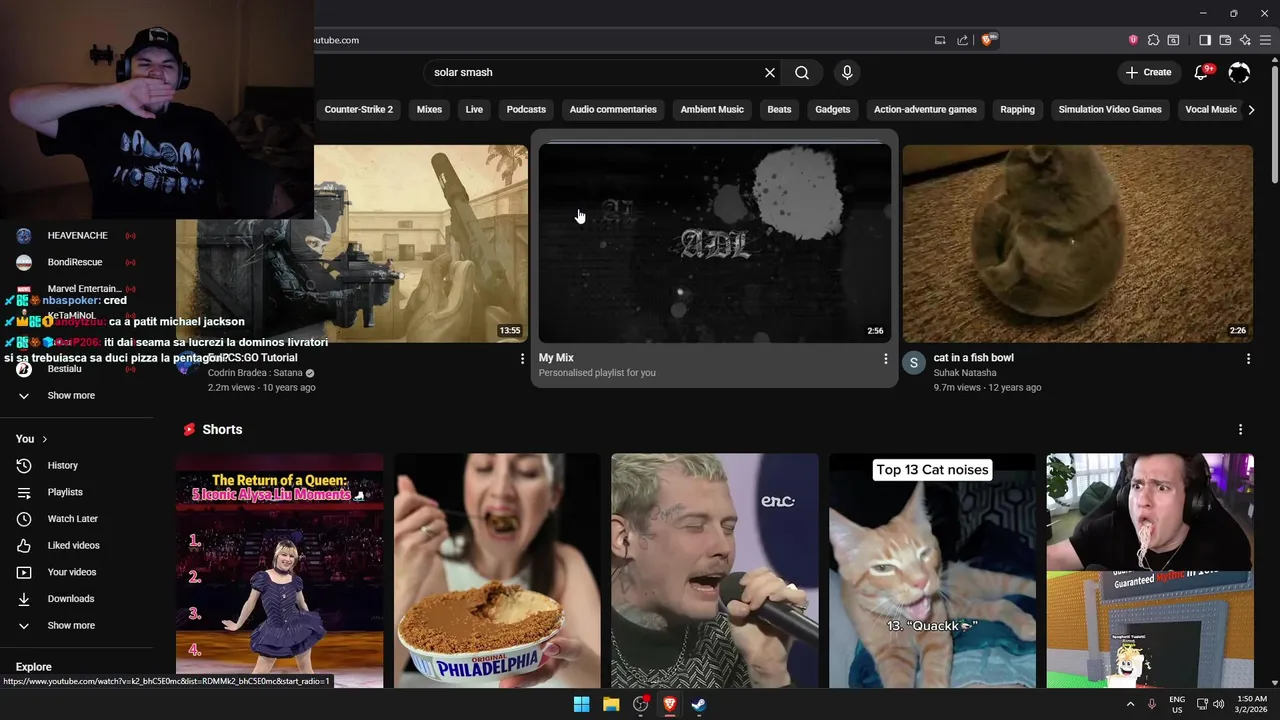Click the share page icon in address bar

[962, 40]
